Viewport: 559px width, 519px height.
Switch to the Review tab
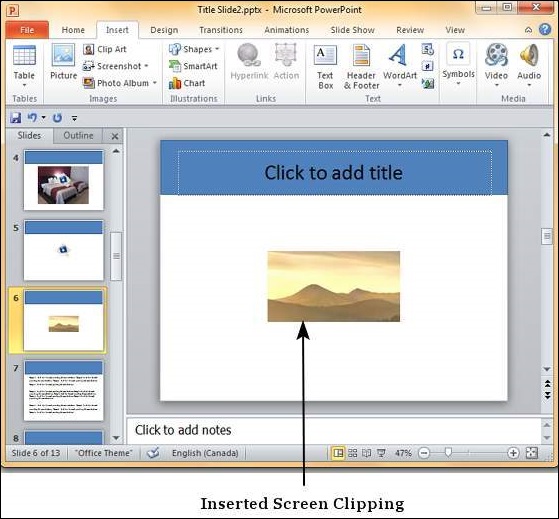coord(410,30)
